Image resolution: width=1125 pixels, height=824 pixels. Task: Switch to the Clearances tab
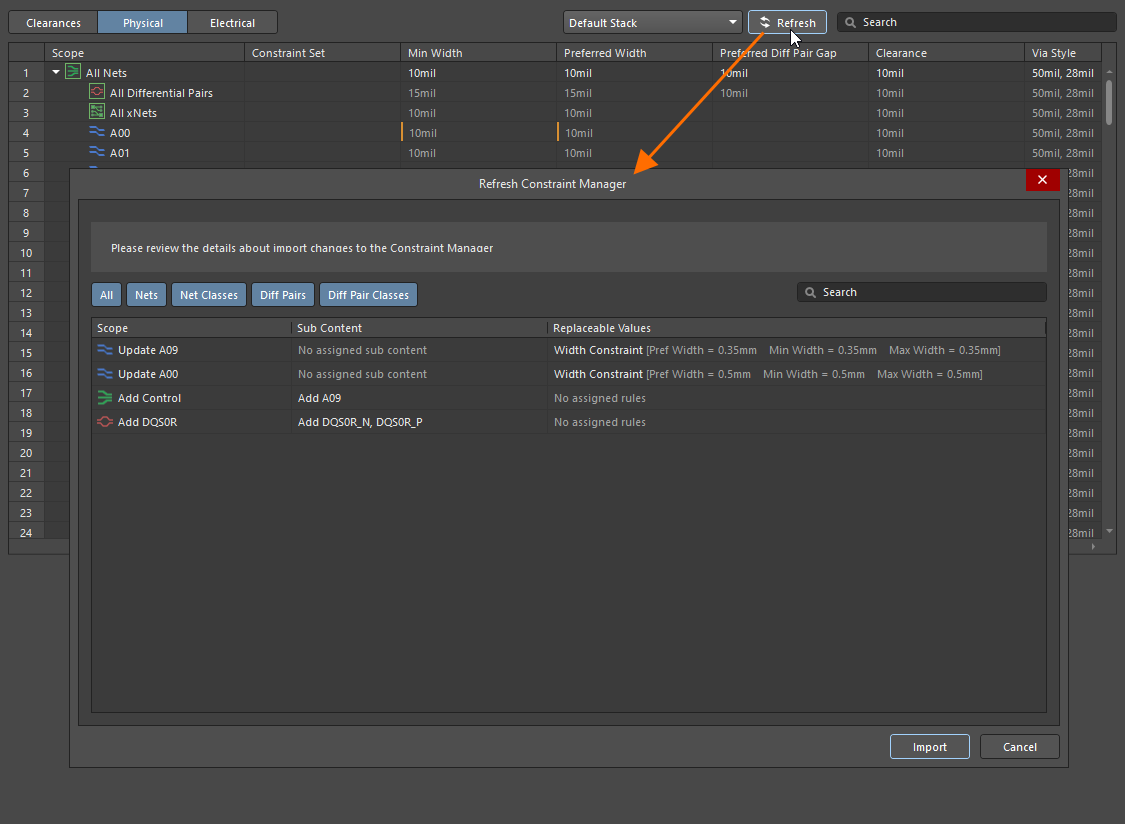53,22
